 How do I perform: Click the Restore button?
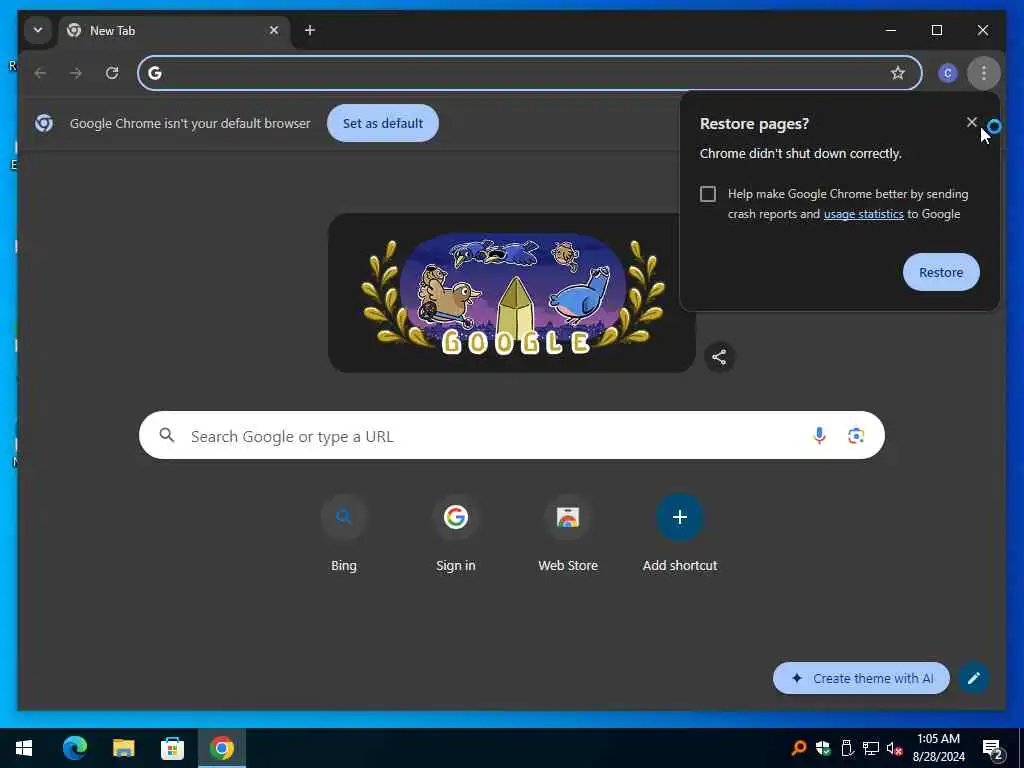pyautogui.click(x=941, y=272)
